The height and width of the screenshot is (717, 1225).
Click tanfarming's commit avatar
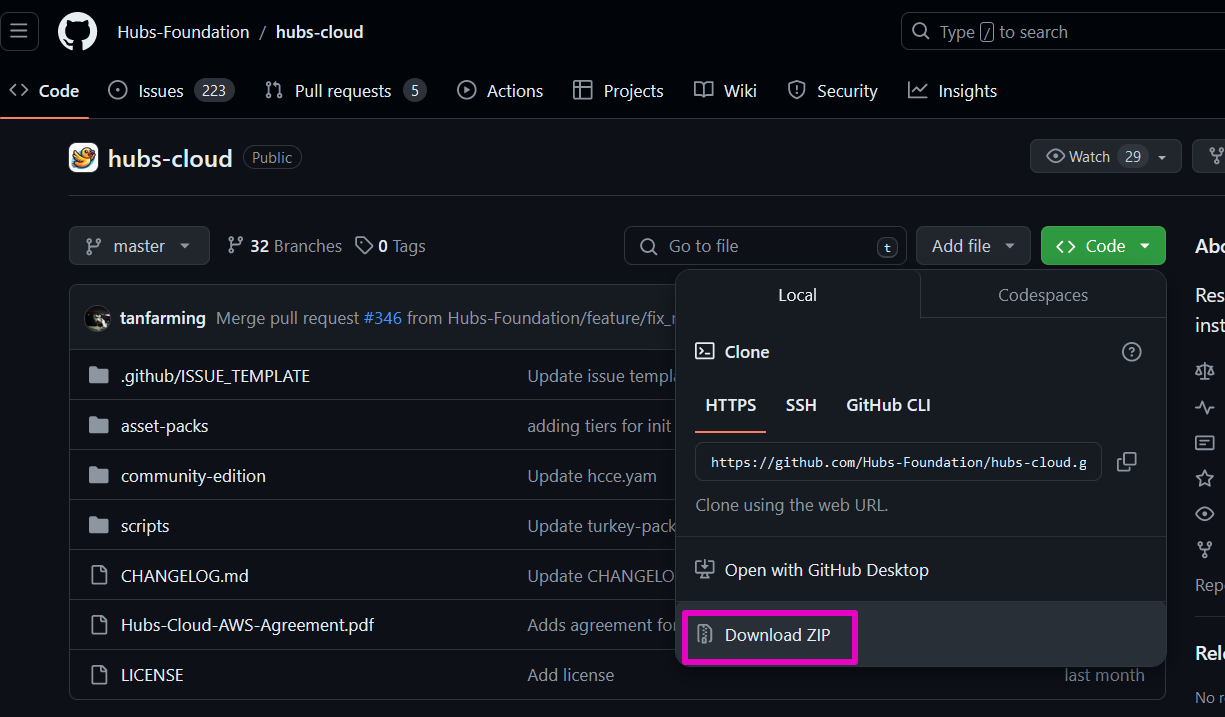coord(98,318)
